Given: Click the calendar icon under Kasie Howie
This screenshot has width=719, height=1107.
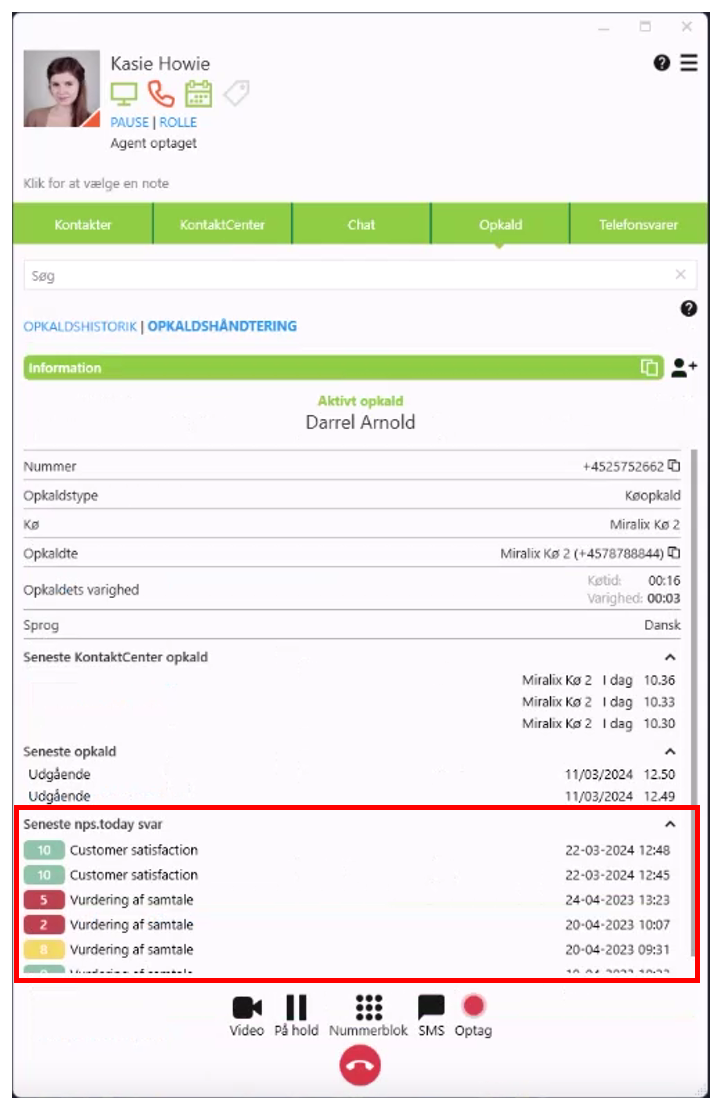Looking at the screenshot, I should (x=199, y=94).
